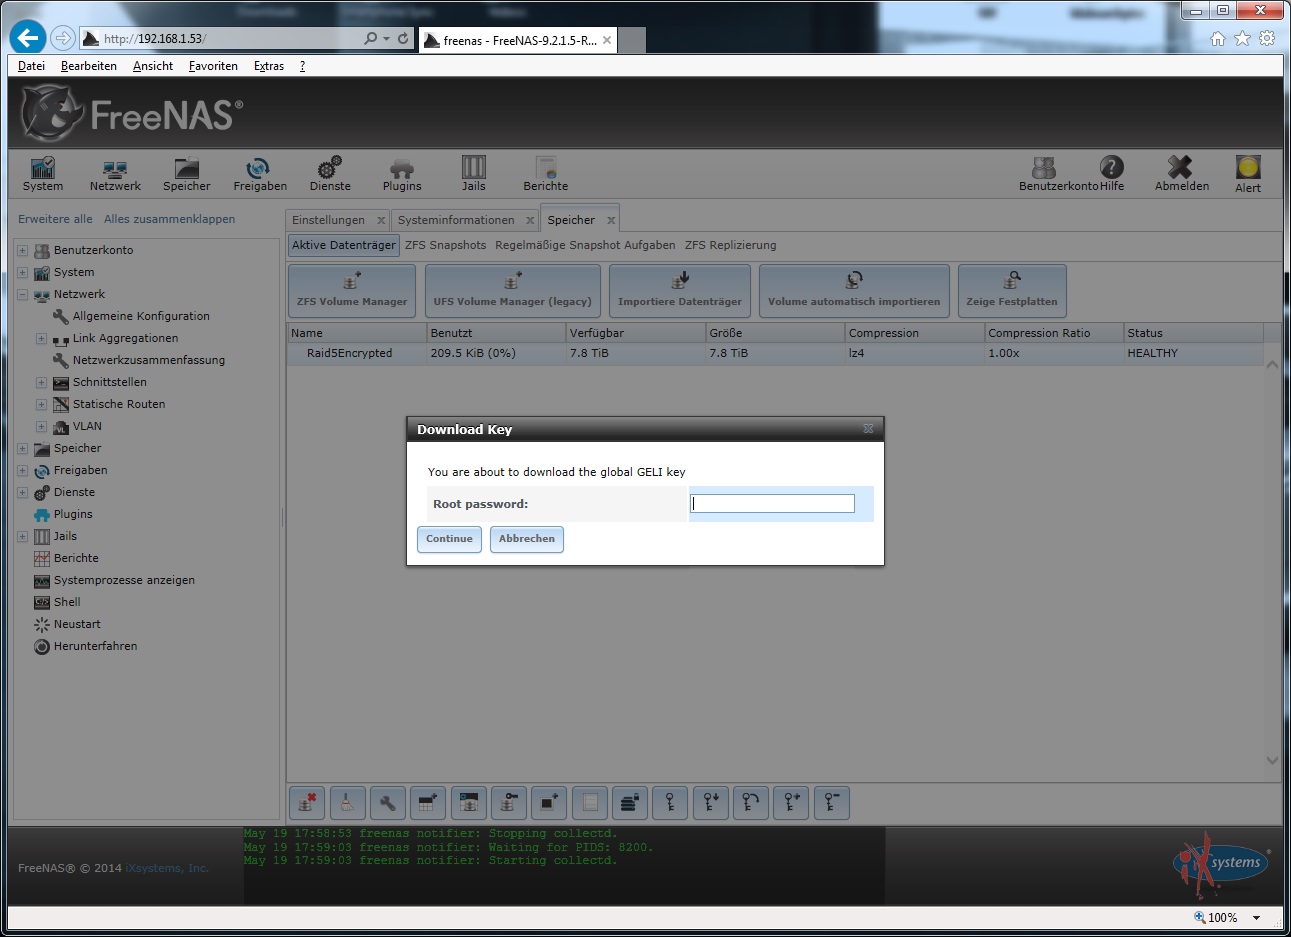Focus the Root password field
1291x937 pixels.
772,504
